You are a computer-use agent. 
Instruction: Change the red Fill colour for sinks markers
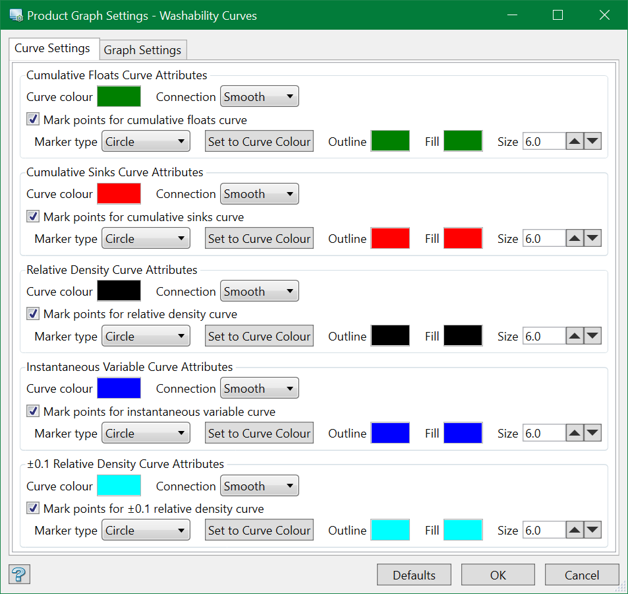(x=463, y=238)
